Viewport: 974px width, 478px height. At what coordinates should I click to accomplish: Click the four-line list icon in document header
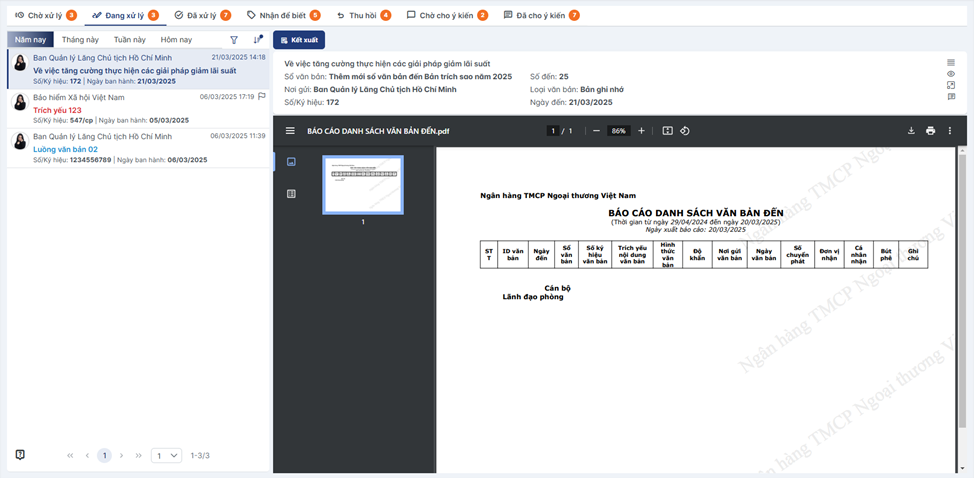tap(951, 63)
